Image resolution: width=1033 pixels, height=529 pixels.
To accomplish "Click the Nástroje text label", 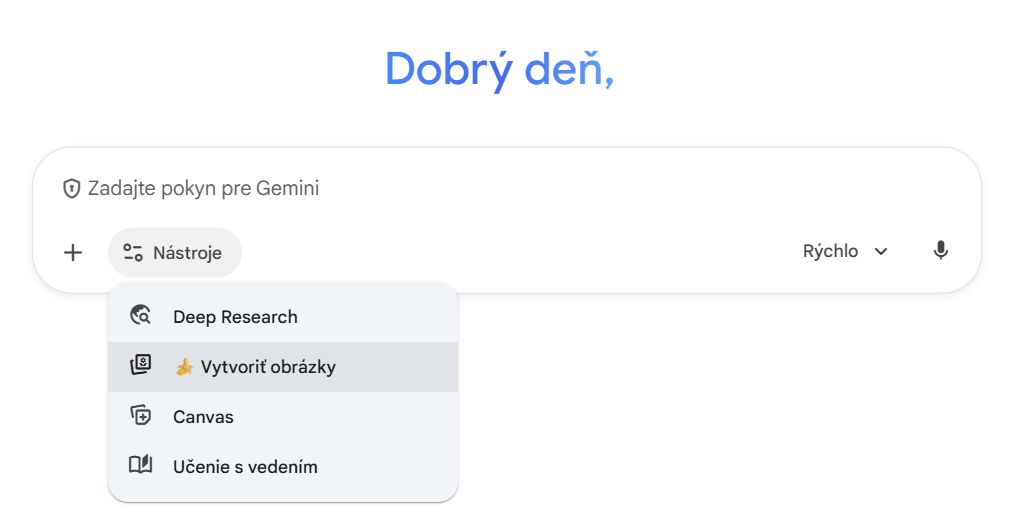I will (187, 253).
